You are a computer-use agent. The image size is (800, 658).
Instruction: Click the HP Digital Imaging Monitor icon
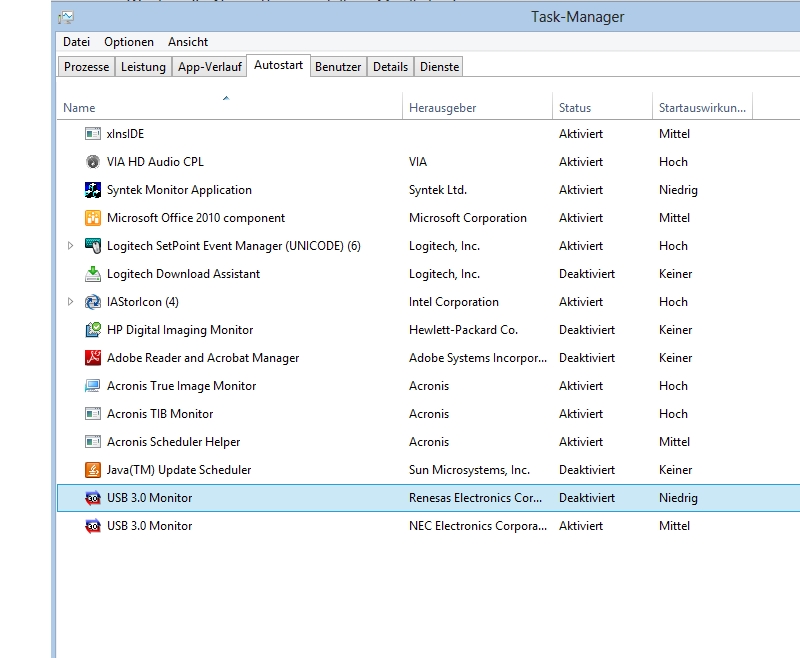(92, 330)
